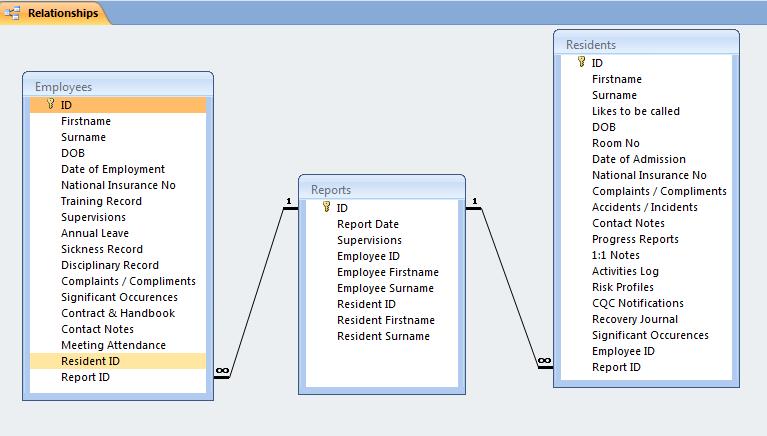This screenshot has height=436, width=767.
Task: Click the Relationships tab icon
Action: point(14,14)
